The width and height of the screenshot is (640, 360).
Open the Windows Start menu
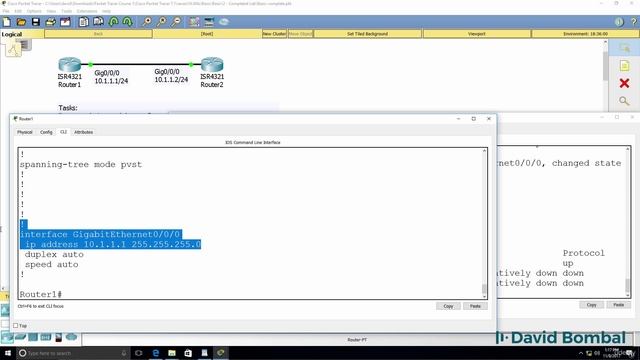pyautogui.click(x=8, y=353)
